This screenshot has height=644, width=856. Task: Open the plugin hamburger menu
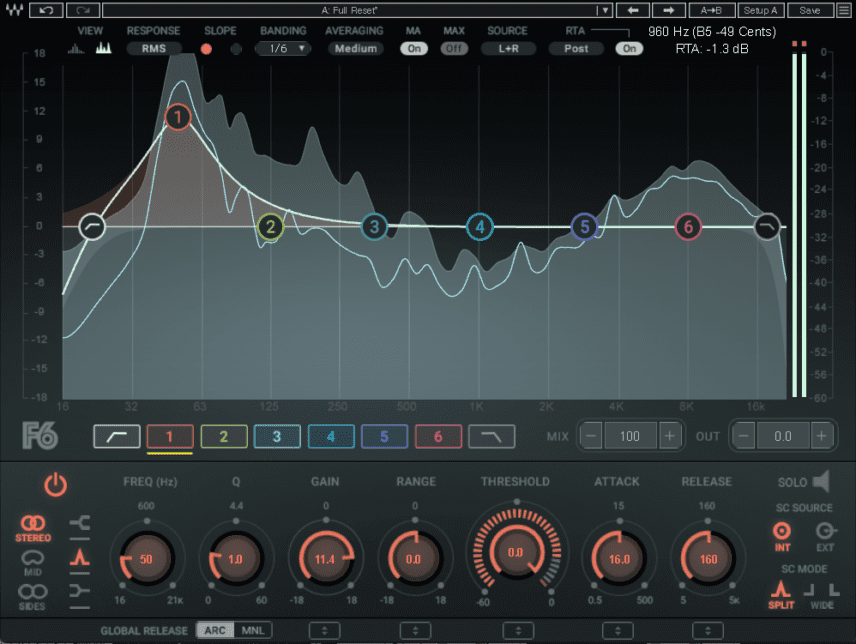(x=843, y=10)
